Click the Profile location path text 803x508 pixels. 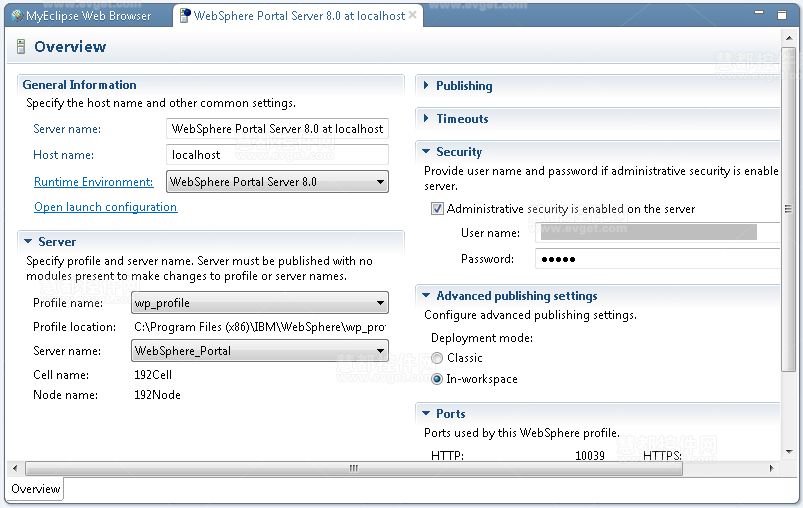(260, 327)
